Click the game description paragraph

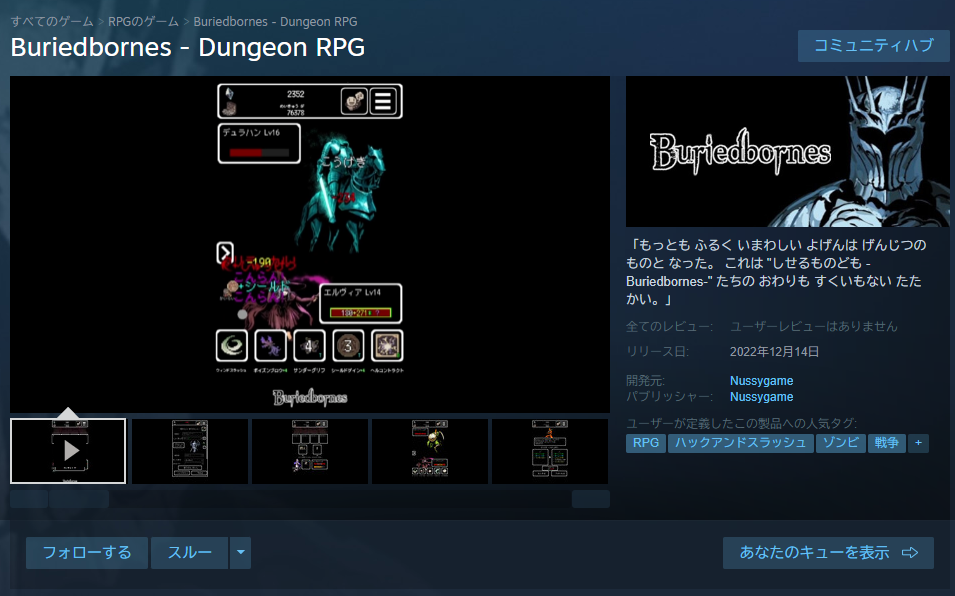pos(777,272)
